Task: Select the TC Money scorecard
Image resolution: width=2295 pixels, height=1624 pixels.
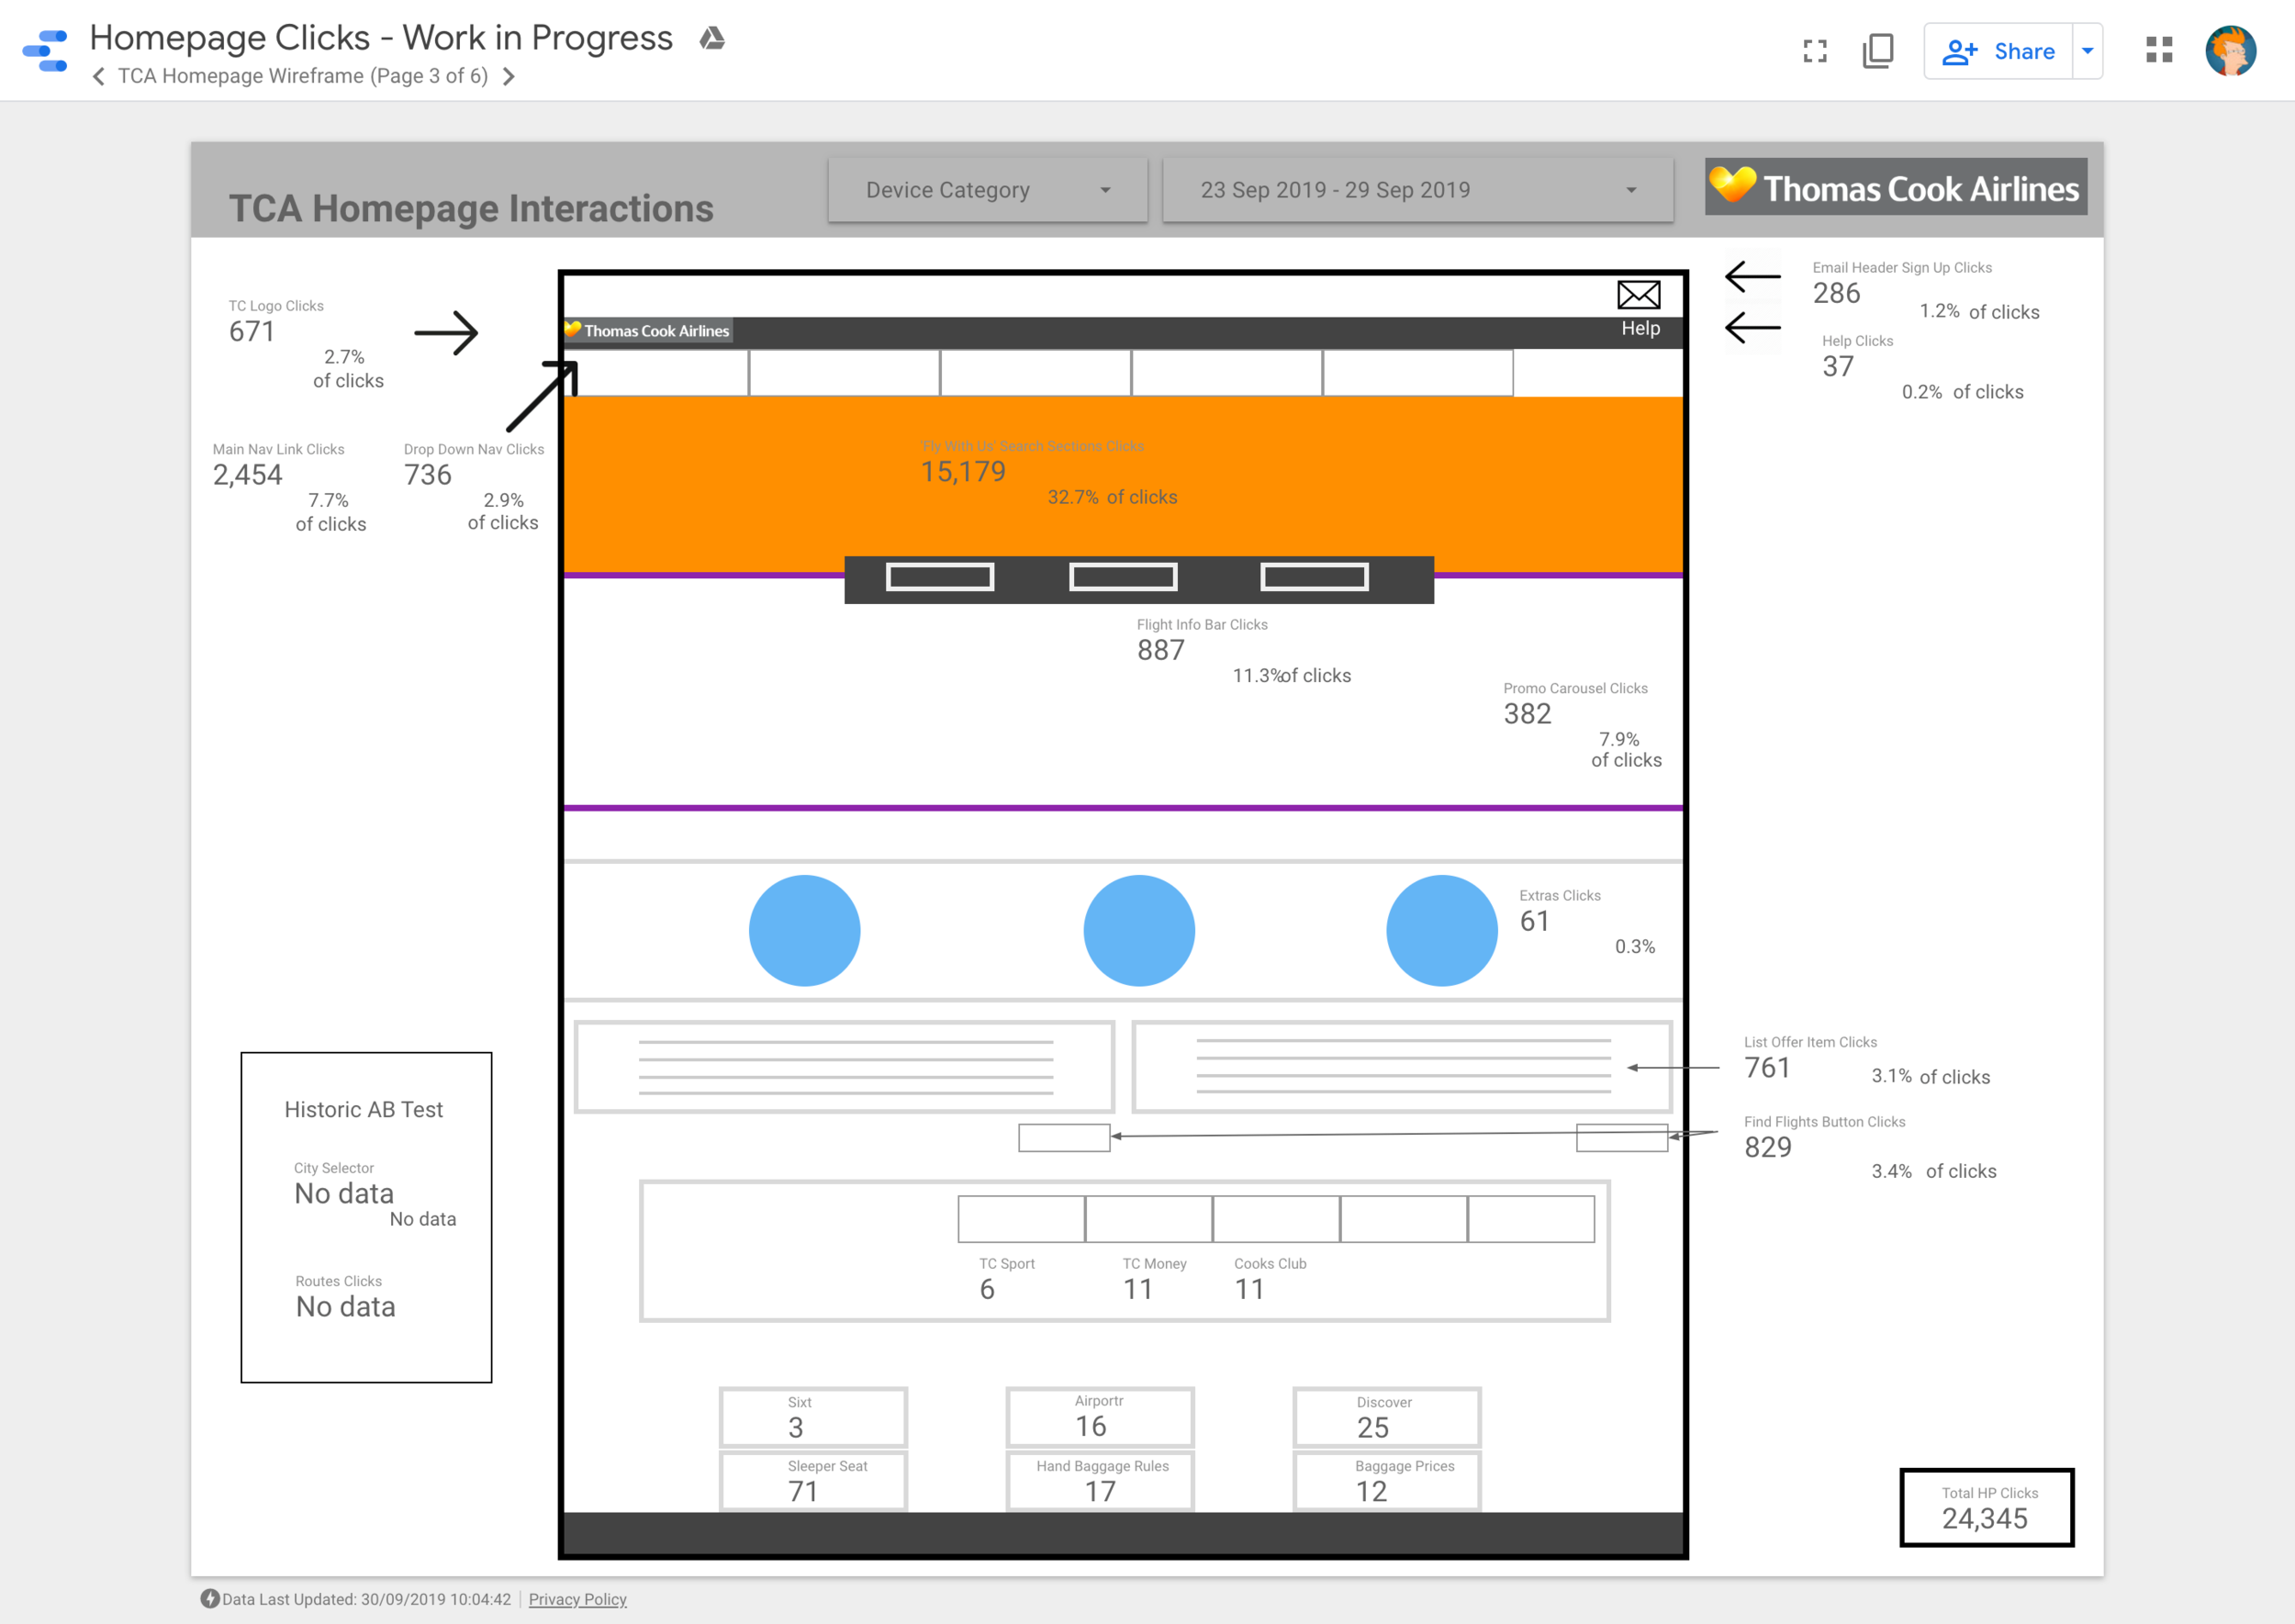Action: (x=1153, y=1279)
